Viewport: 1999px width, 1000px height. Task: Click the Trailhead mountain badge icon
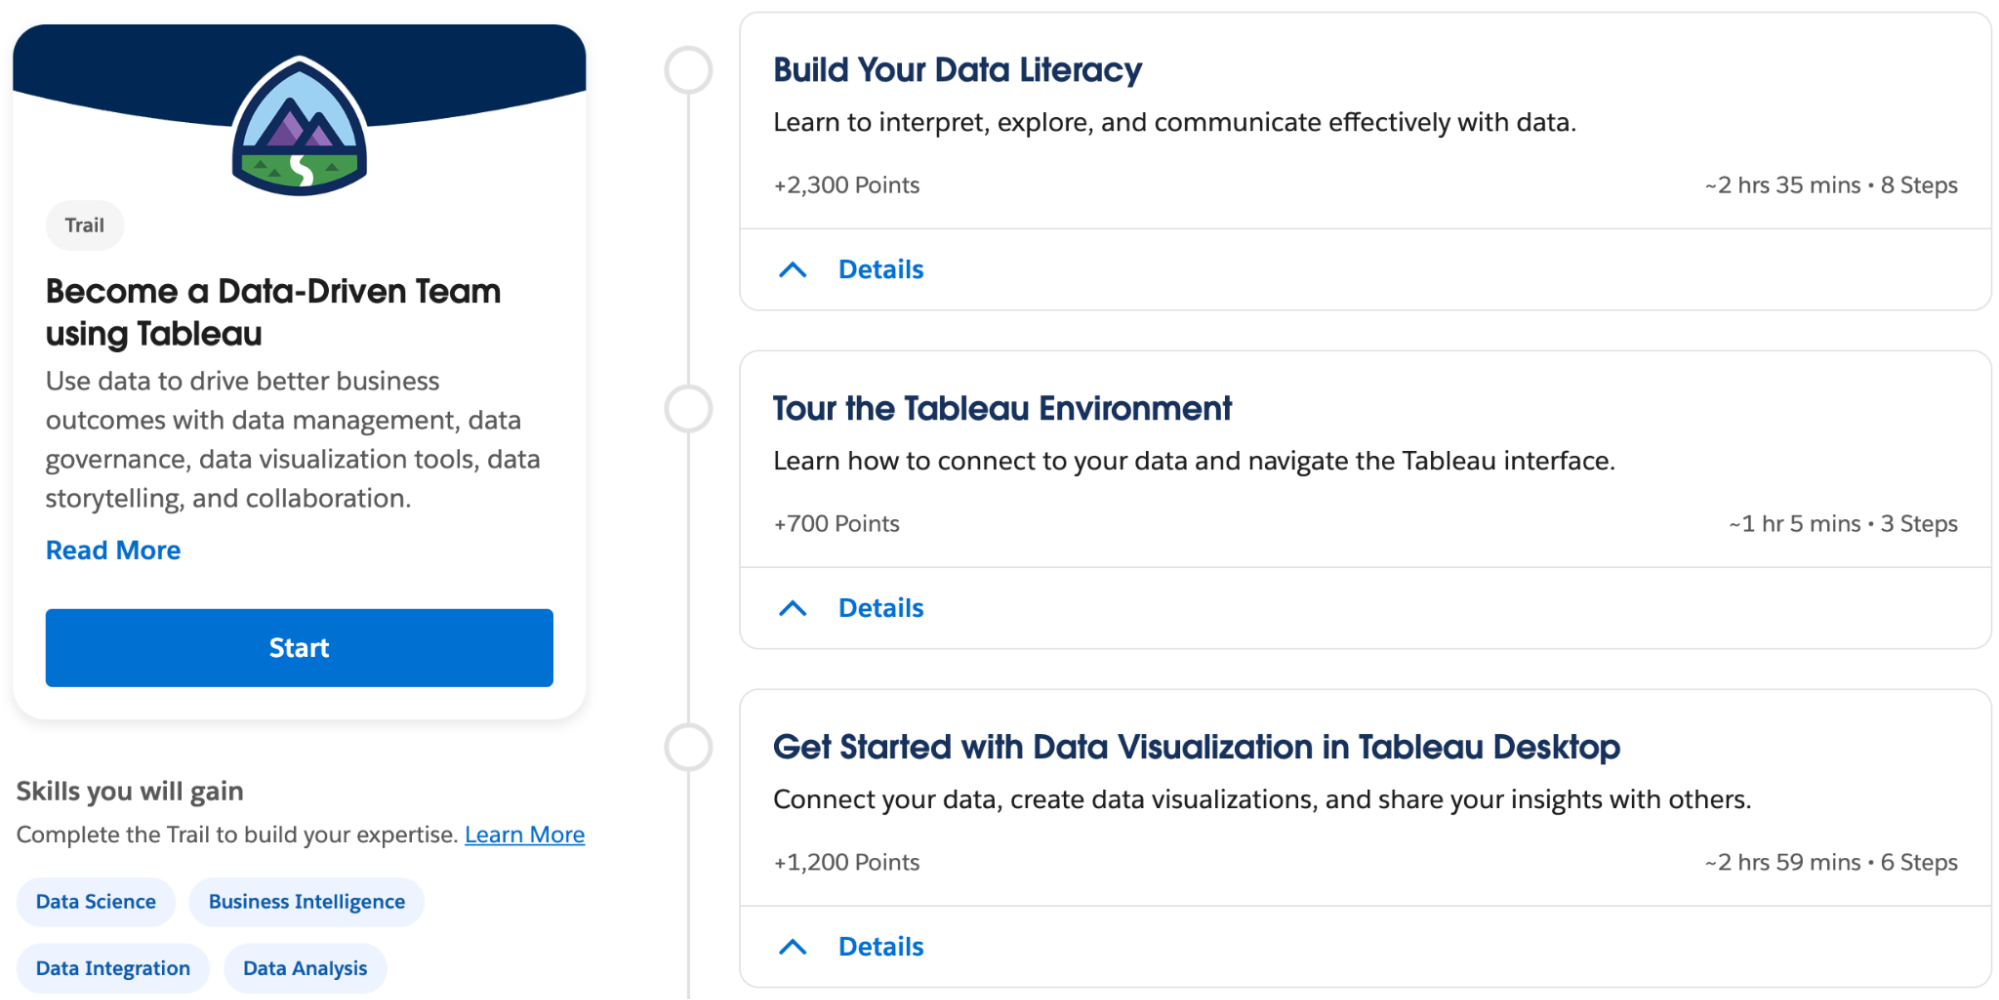click(299, 126)
